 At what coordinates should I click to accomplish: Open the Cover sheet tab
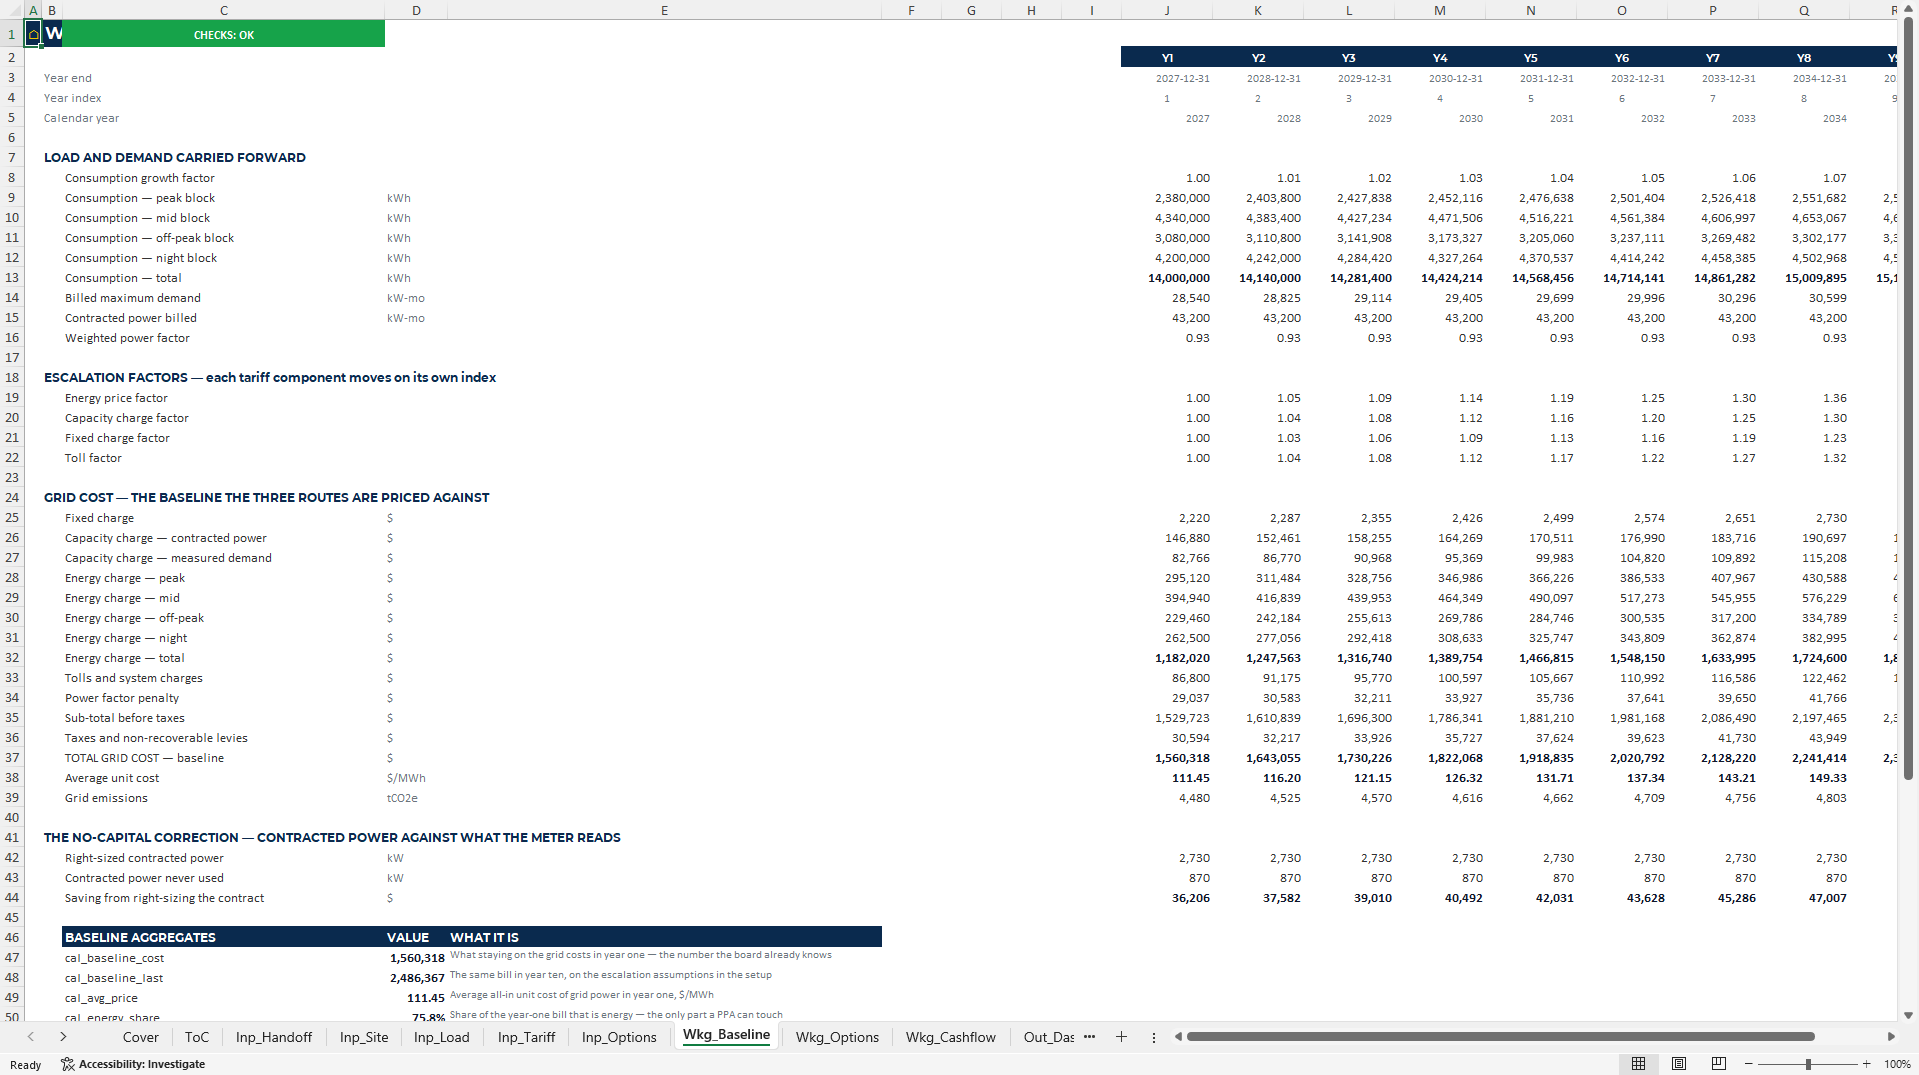tap(141, 1037)
